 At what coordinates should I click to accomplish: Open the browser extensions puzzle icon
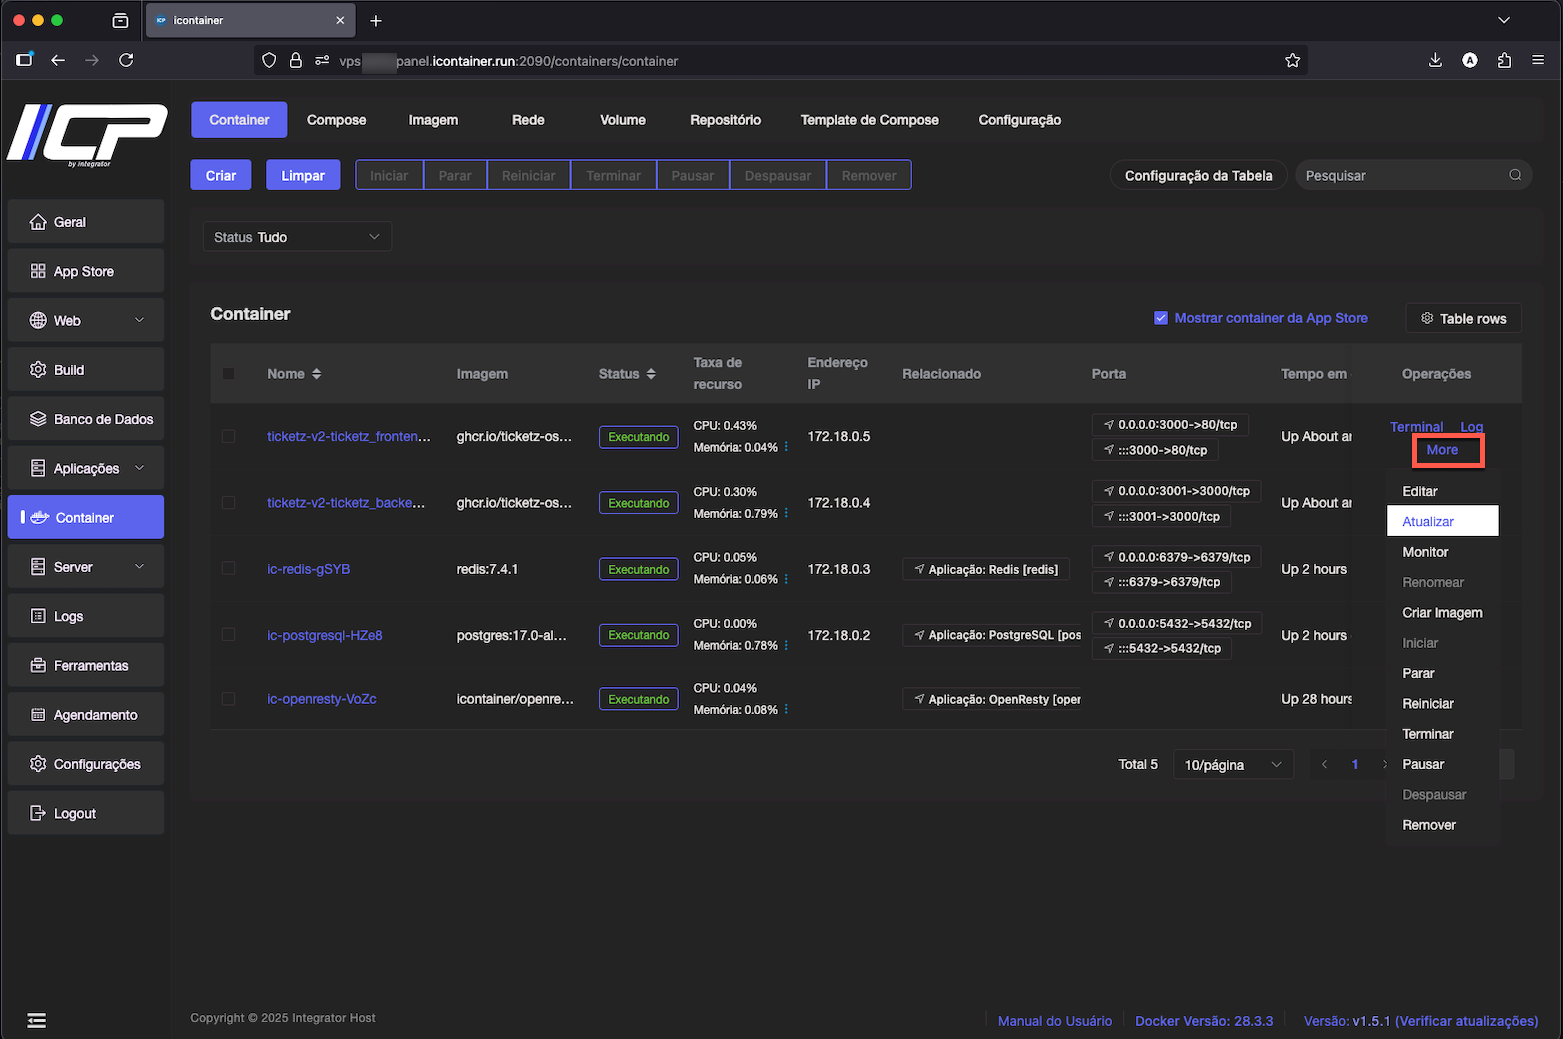click(1504, 61)
